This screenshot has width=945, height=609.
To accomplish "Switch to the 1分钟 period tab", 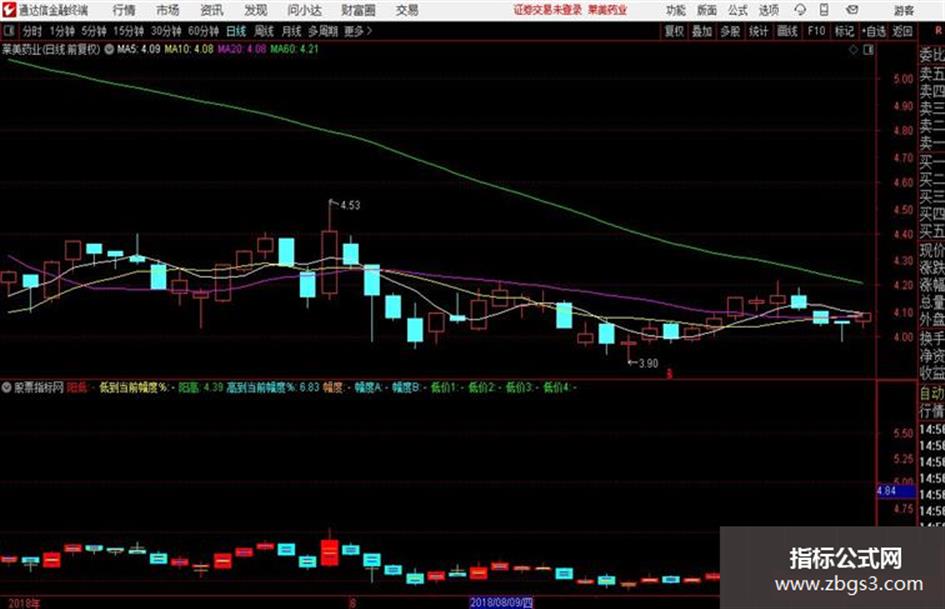I will point(62,31).
